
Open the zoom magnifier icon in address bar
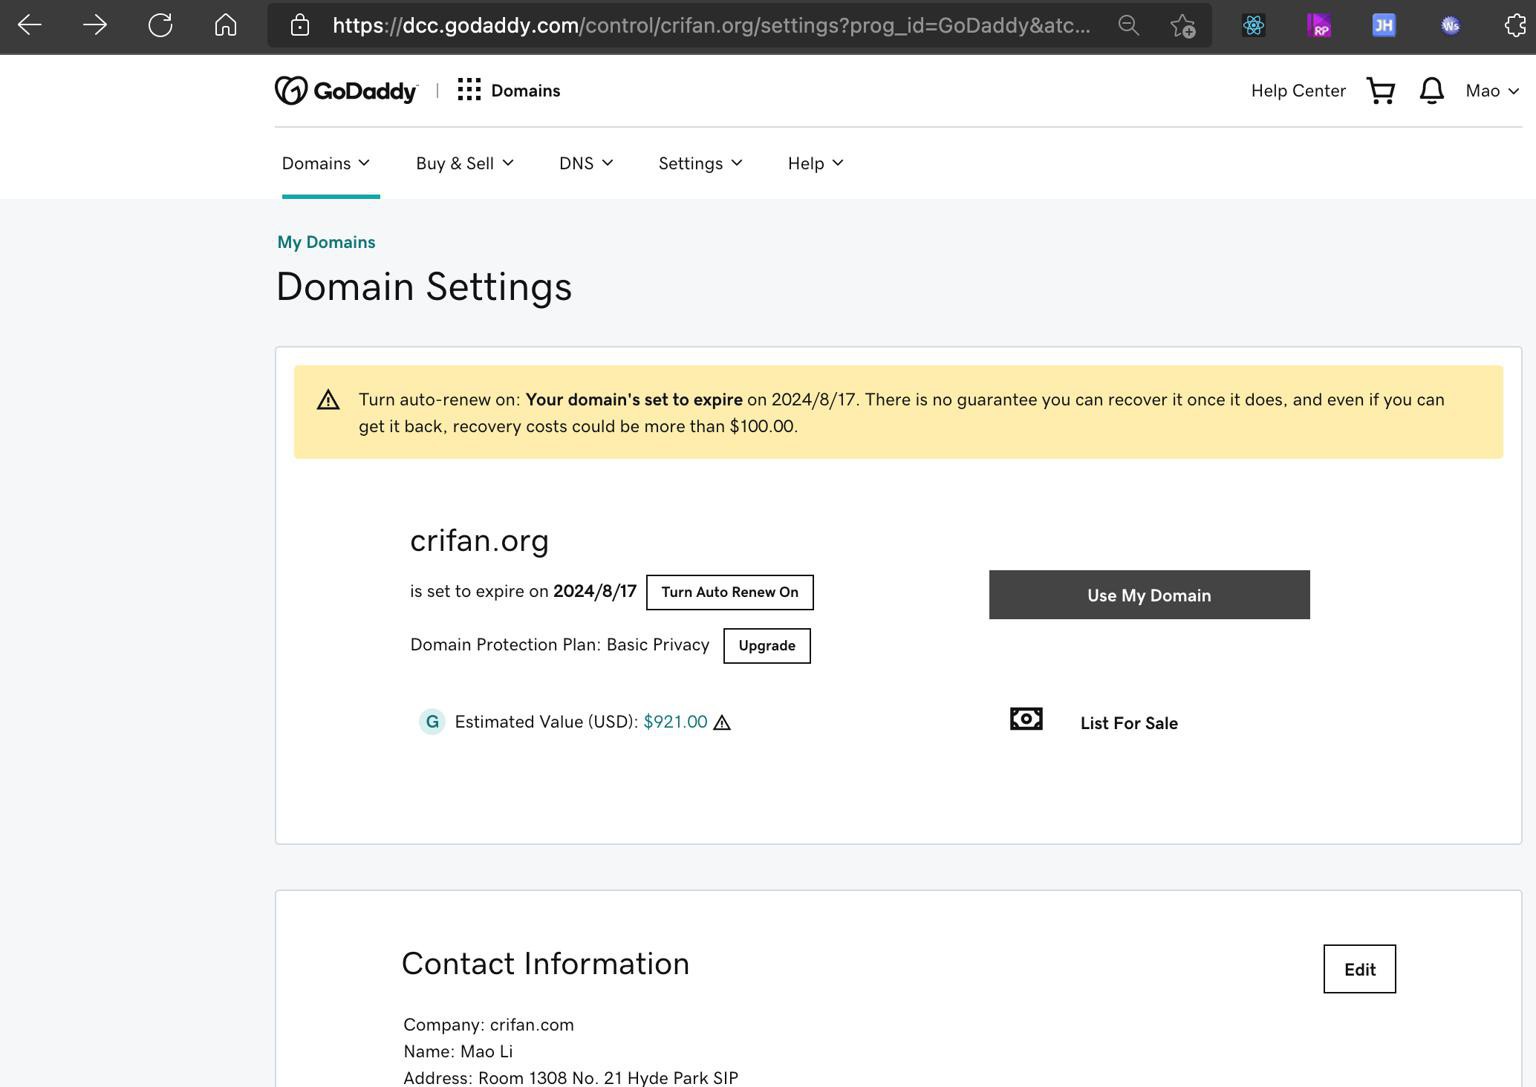1129,25
